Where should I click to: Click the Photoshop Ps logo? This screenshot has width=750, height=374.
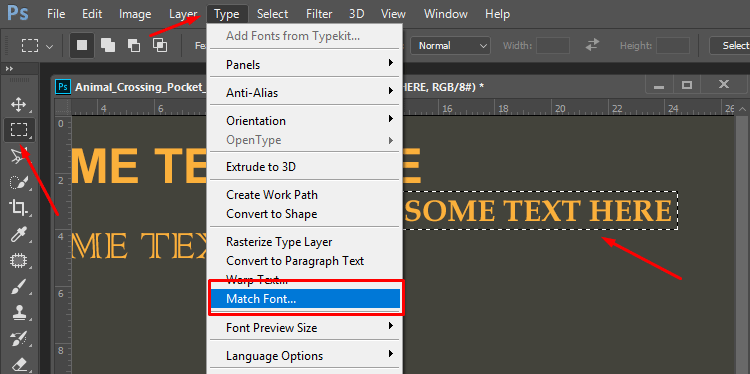pos(18,13)
